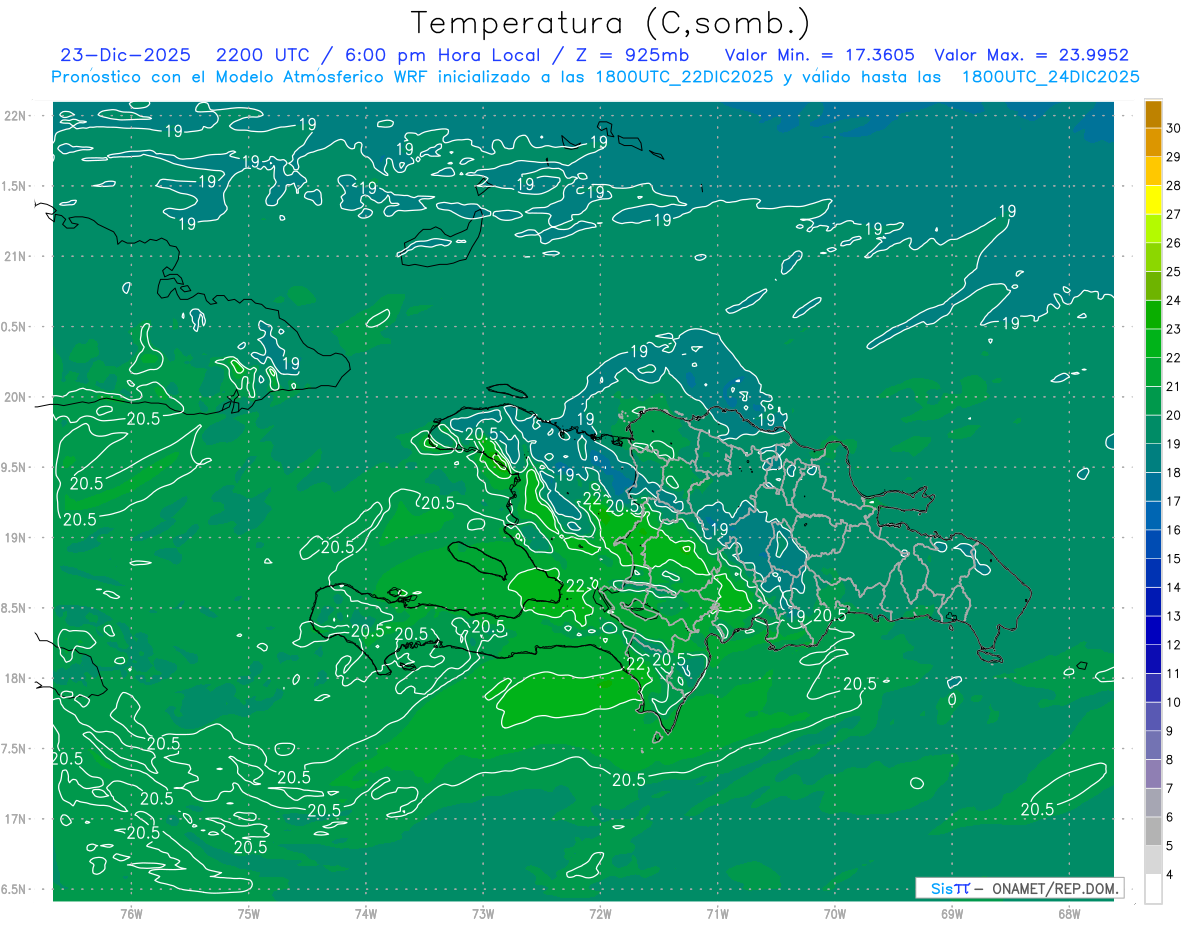
Task: Click the '68W' longitude axis label
Action: (x=1069, y=913)
